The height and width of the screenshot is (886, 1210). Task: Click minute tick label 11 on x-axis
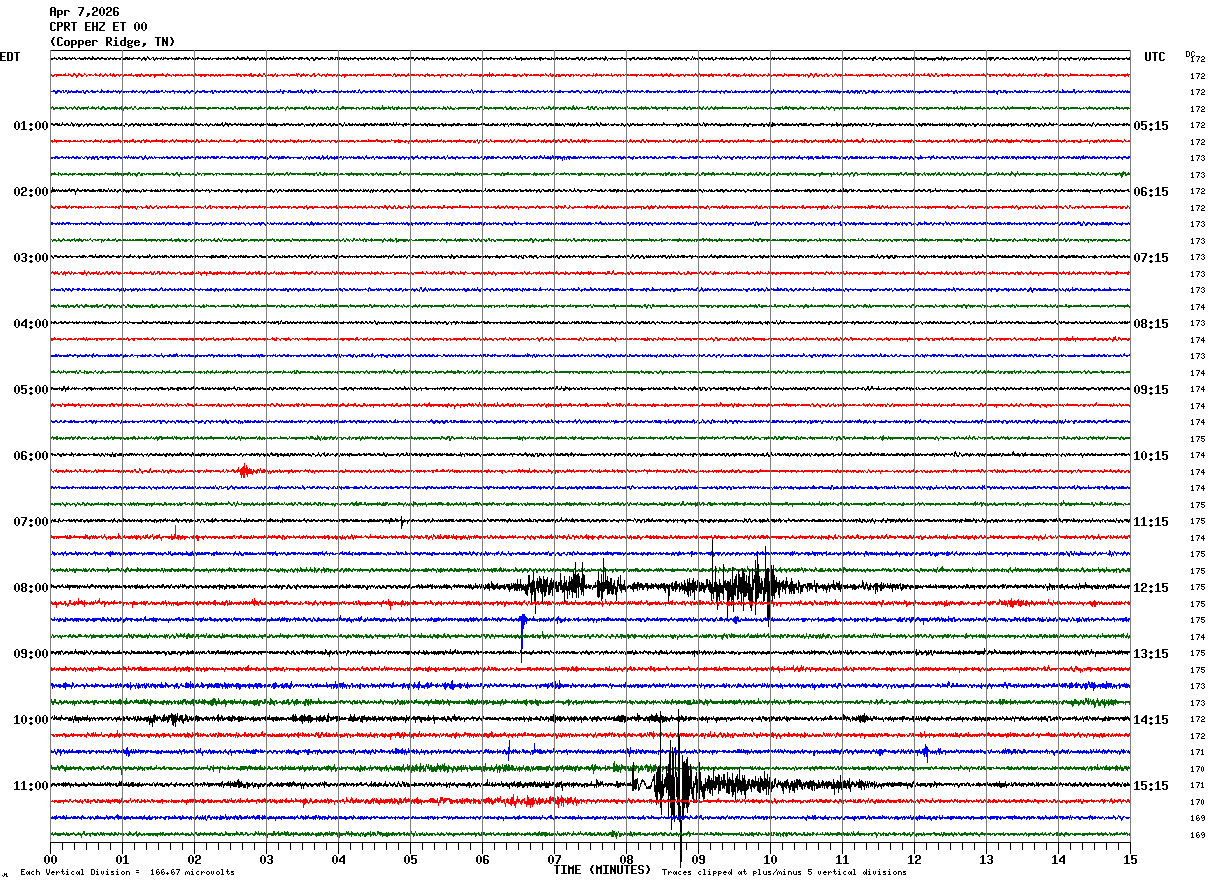tap(842, 859)
